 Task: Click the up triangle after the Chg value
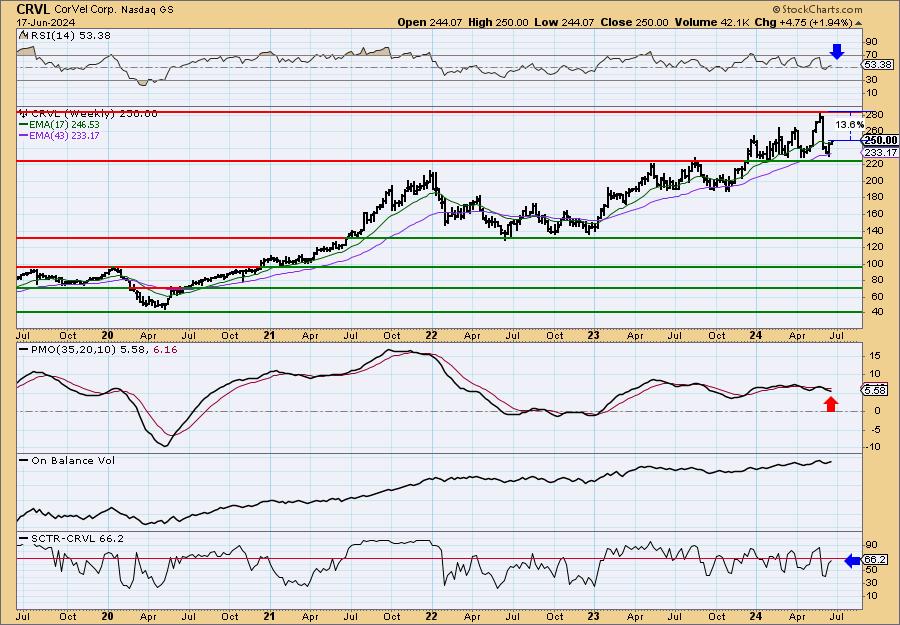click(858, 23)
